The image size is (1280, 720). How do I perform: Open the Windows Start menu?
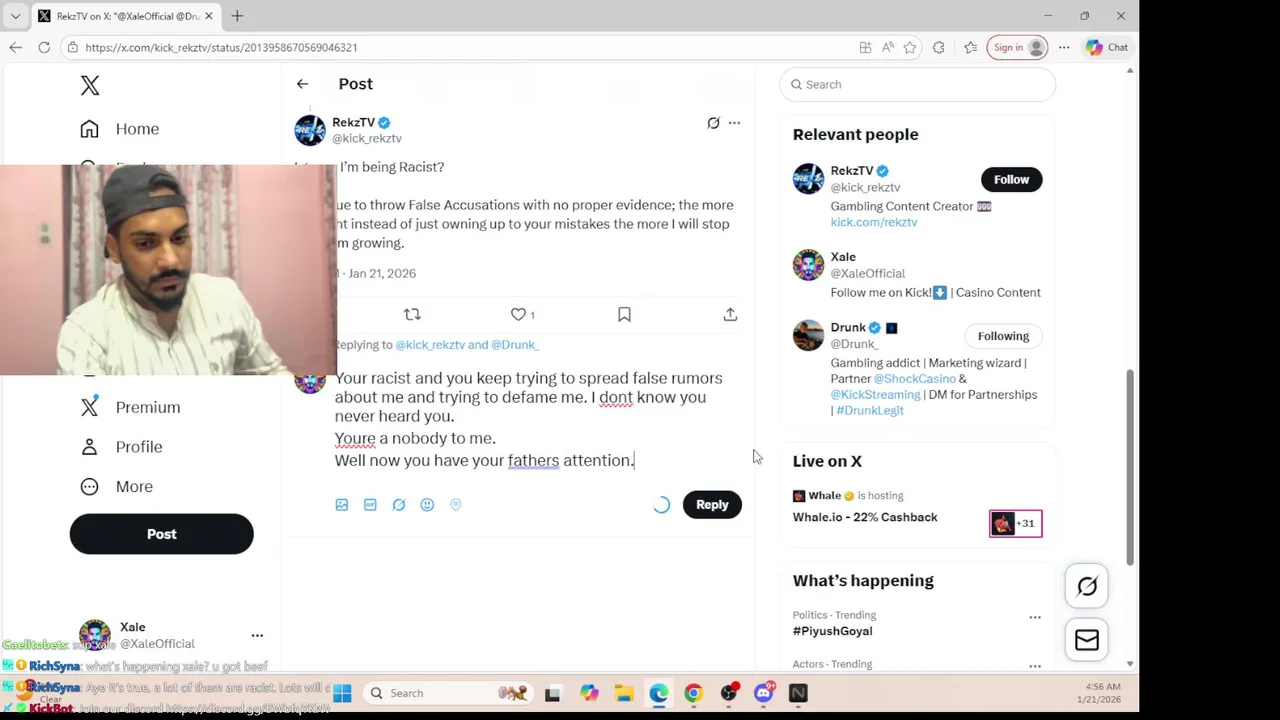(x=342, y=693)
